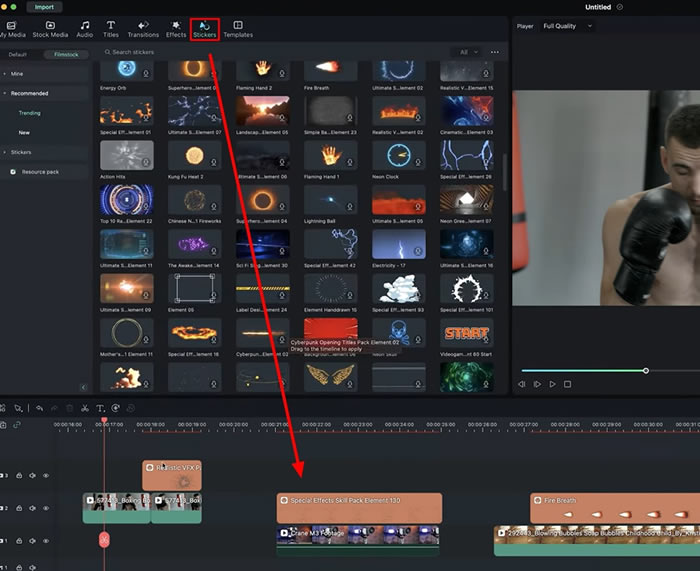Image resolution: width=700 pixels, height=571 pixels.
Task: Select the Fire Breath clip on timeline
Action: (615, 508)
